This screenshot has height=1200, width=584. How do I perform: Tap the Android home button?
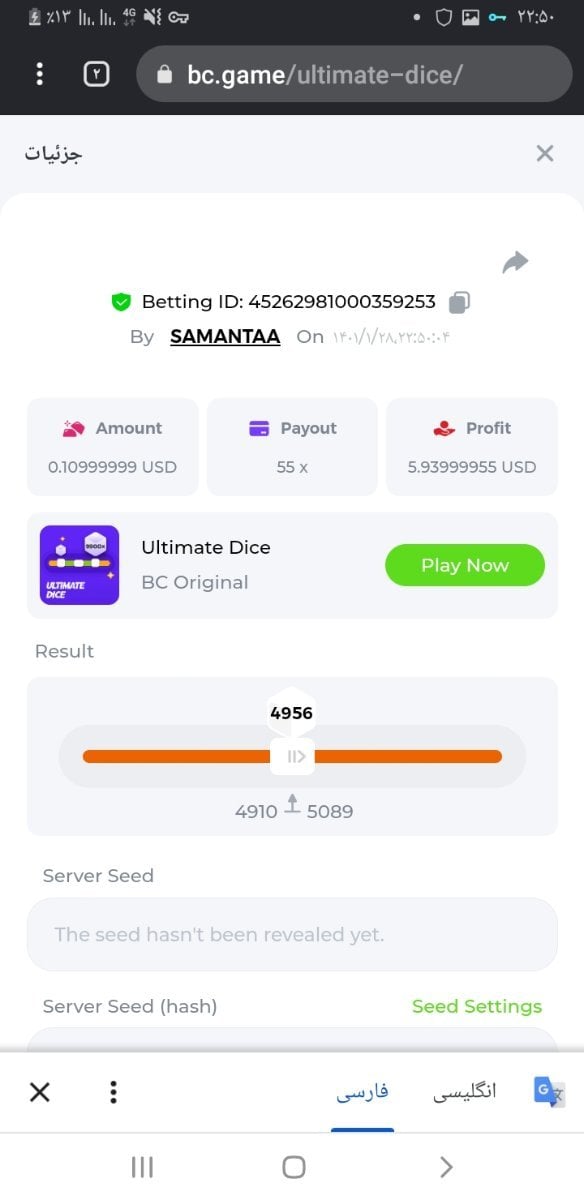pos(293,1167)
